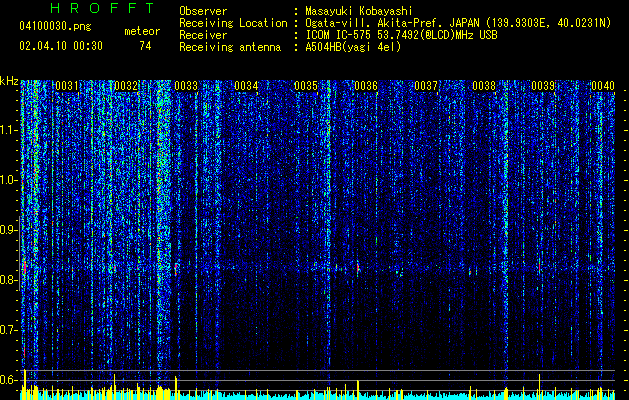The height and width of the screenshot is (400, 629).
Task: Click the file name 04100030.png
Action: pyautogui.click(x=55, y=26)
